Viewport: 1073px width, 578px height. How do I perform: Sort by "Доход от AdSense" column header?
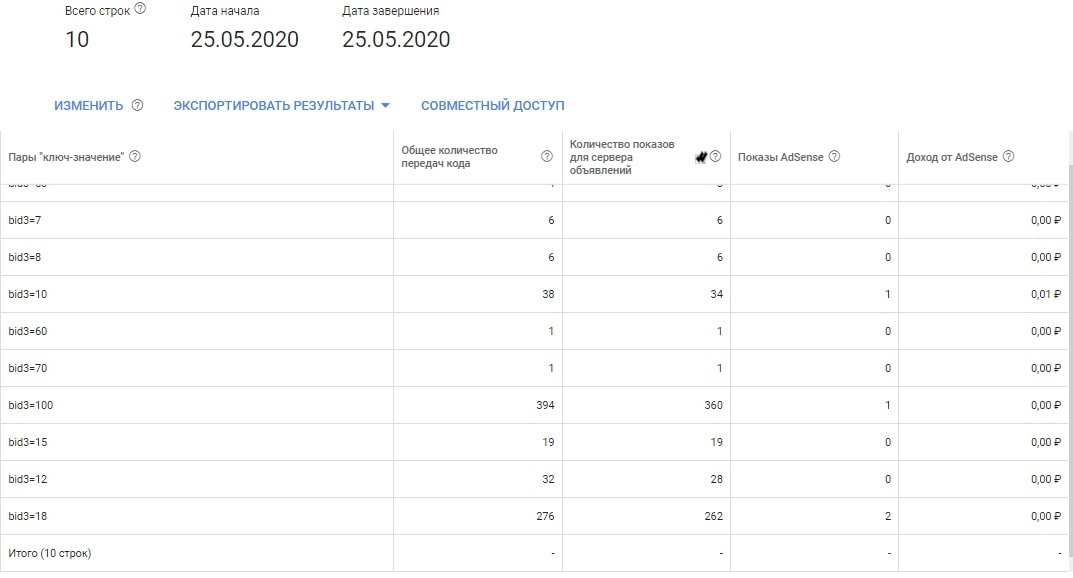(x=951, y=157)
